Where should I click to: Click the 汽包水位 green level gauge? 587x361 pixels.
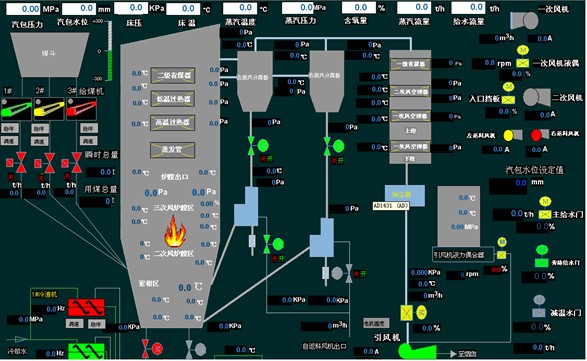point(110,51)
